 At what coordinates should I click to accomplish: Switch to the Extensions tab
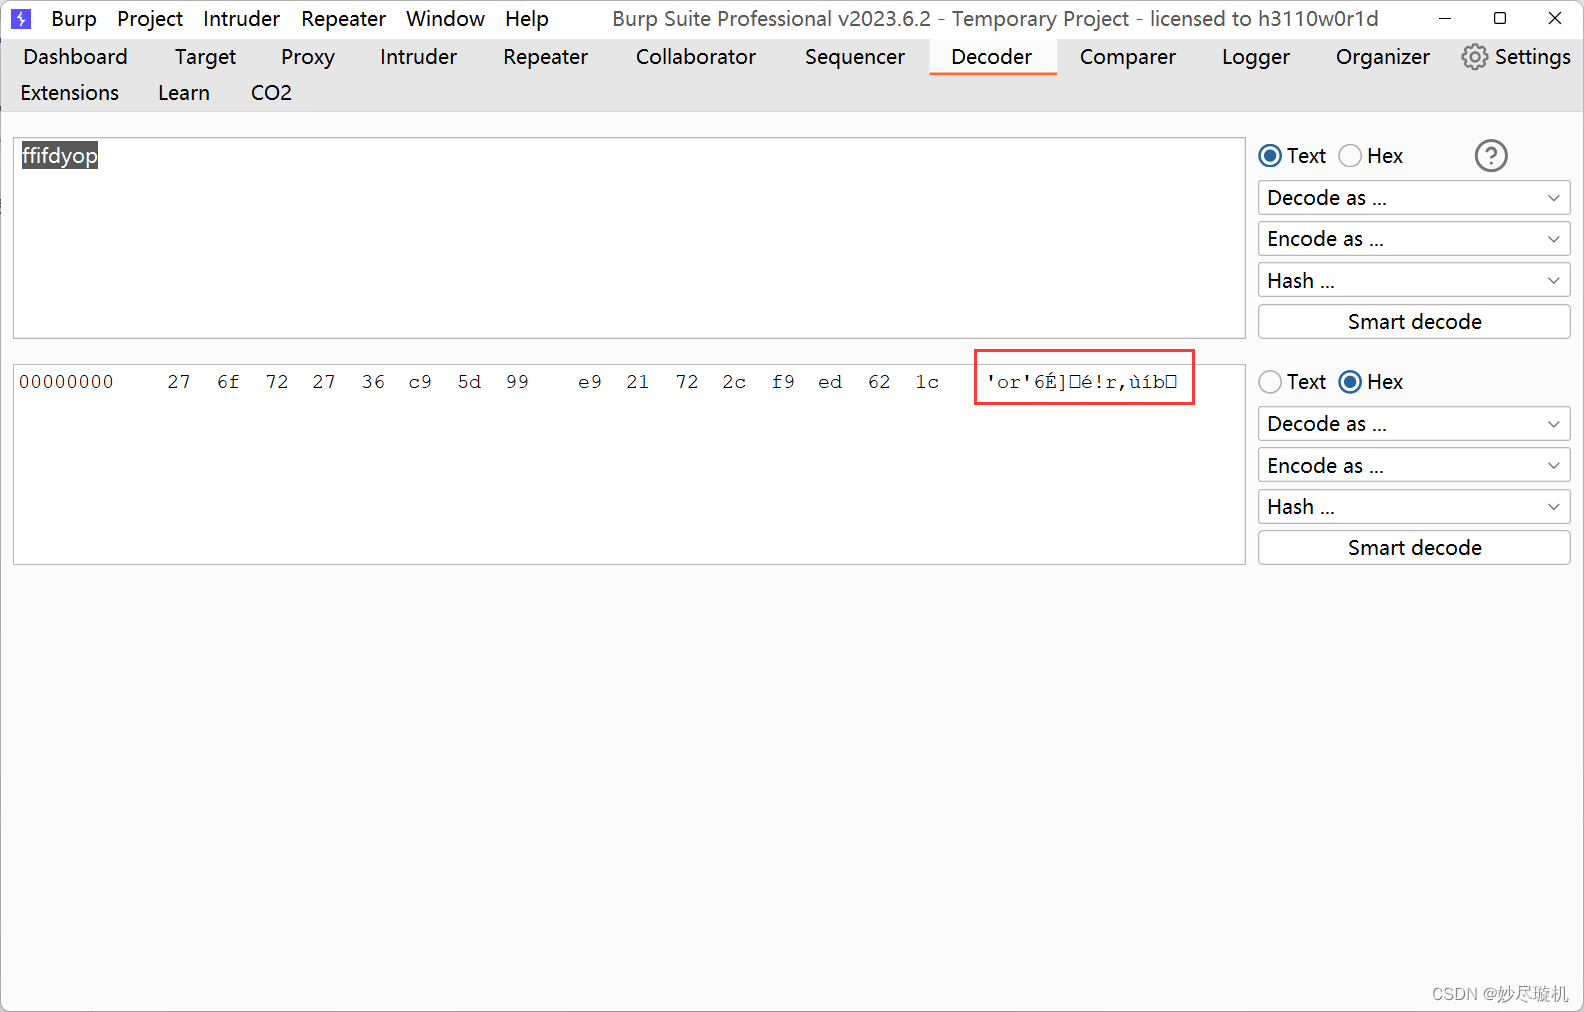(x=69, y=93)
